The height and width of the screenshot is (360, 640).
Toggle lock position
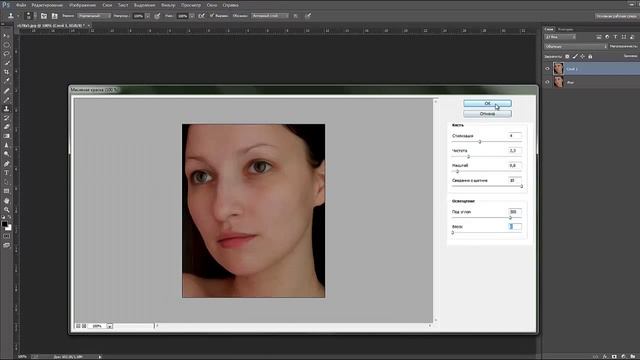click(582, 56)
